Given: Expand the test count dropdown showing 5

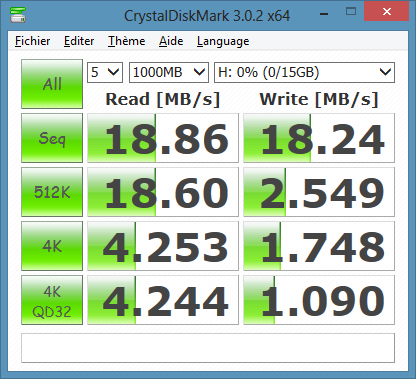Looking at the screenshot, I should (x=105, y=72).
